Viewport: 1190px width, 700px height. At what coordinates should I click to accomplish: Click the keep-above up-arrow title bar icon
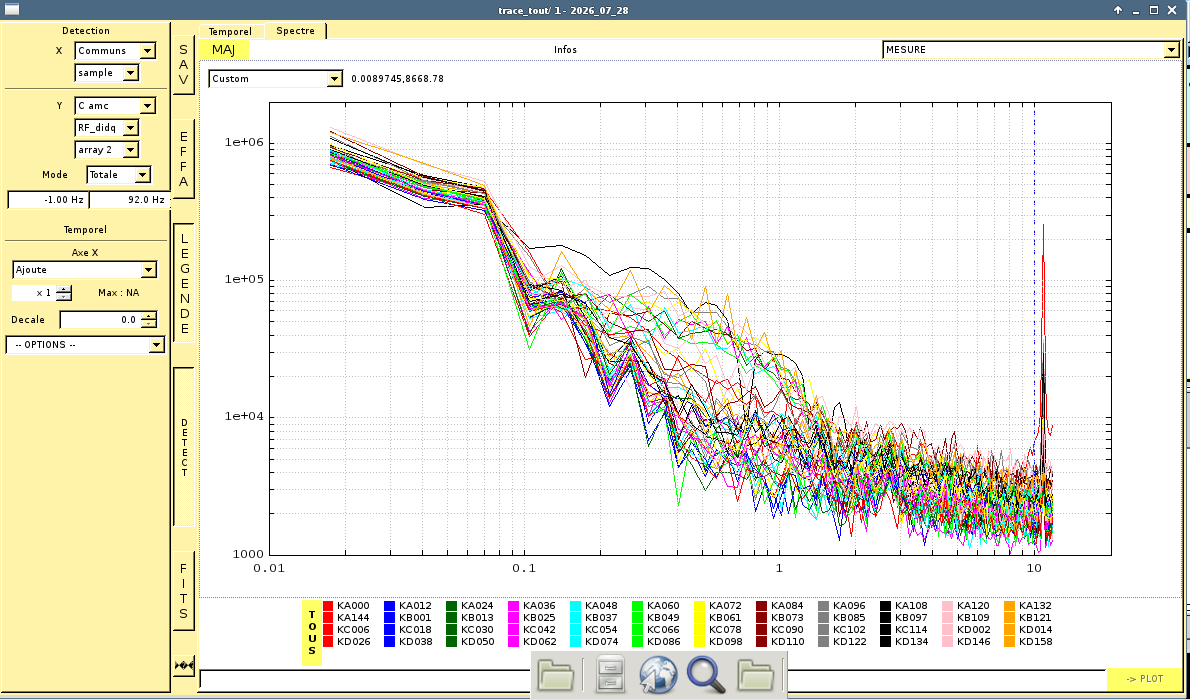pyautogui.click(x=1118, y=10)
